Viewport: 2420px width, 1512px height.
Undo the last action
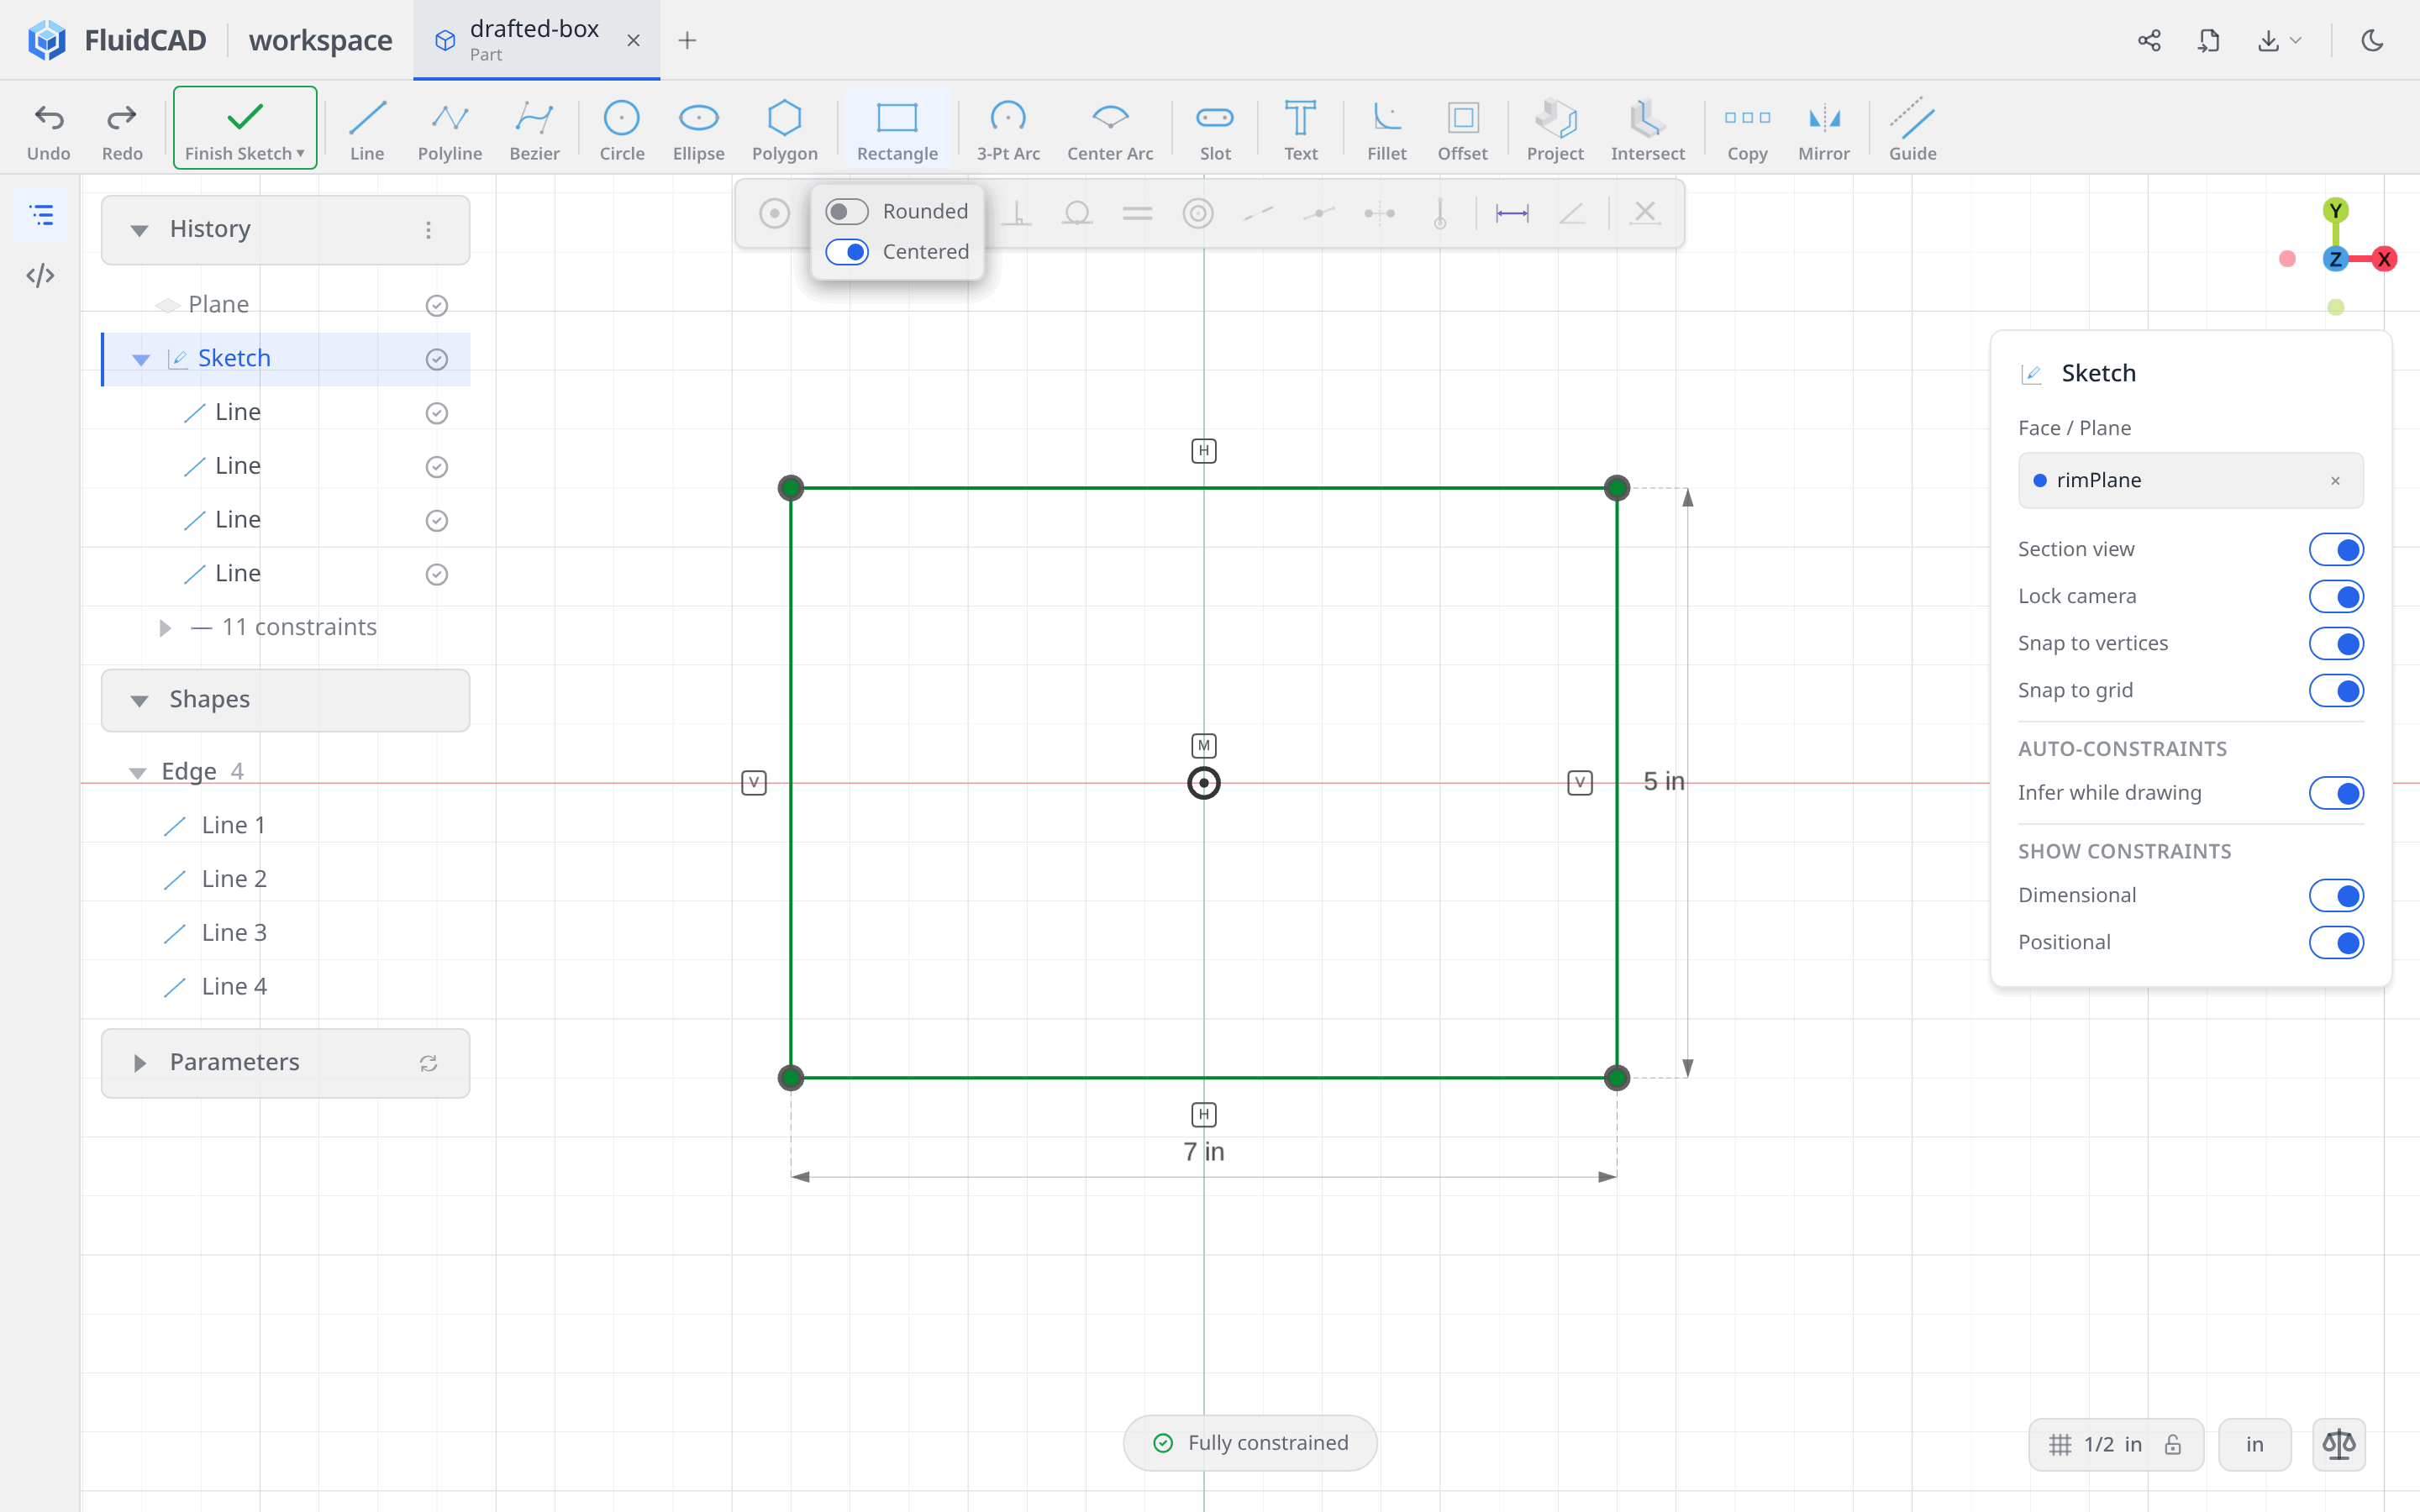pyautogui.click(x=48, y=129)
